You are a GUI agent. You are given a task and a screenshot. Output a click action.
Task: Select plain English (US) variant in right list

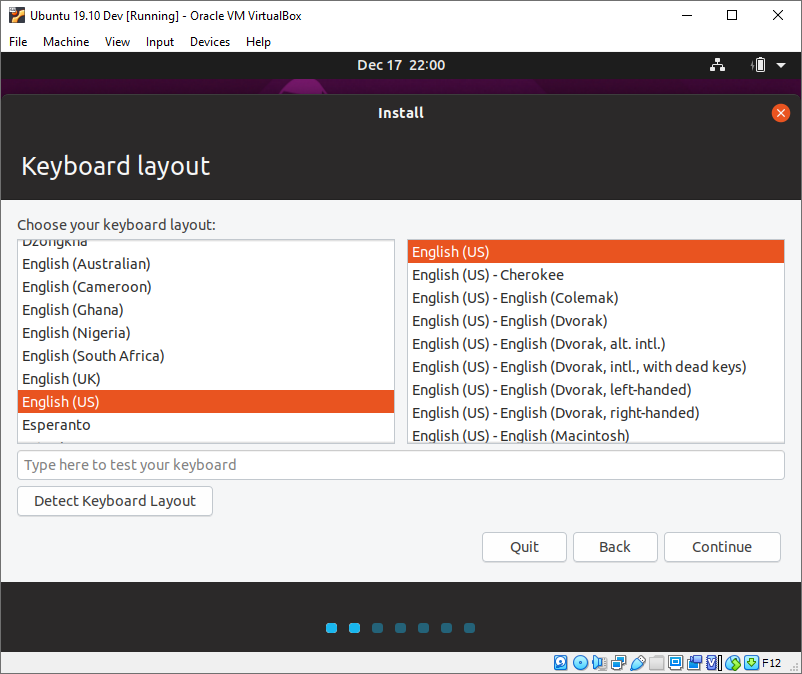[596, 252]
